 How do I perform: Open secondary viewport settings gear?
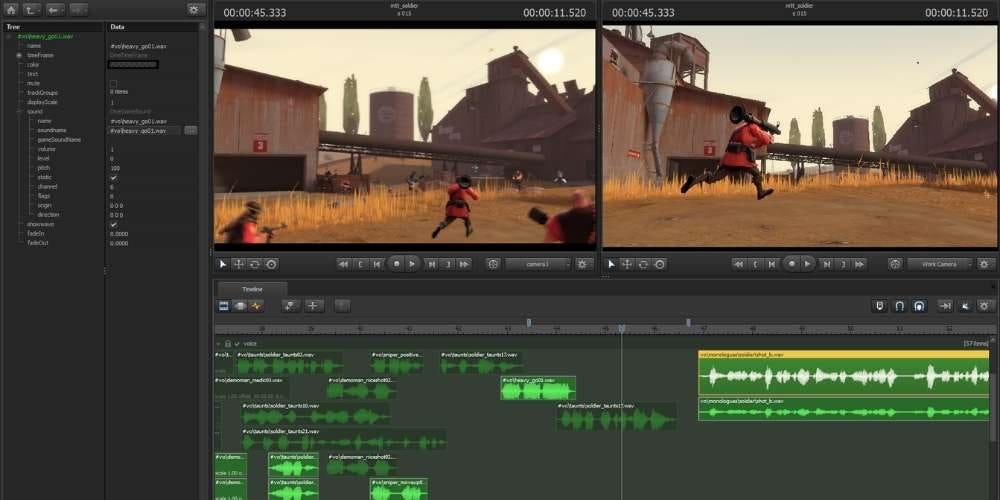[985, 264]
